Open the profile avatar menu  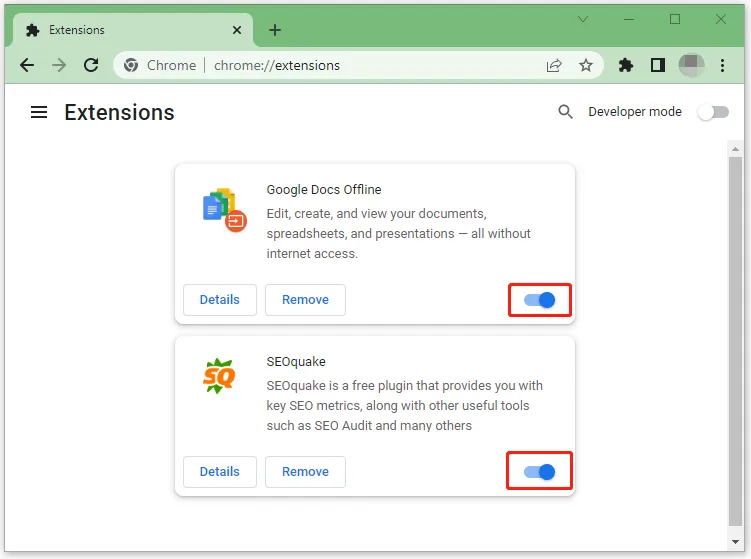click(x=691, y=65)
